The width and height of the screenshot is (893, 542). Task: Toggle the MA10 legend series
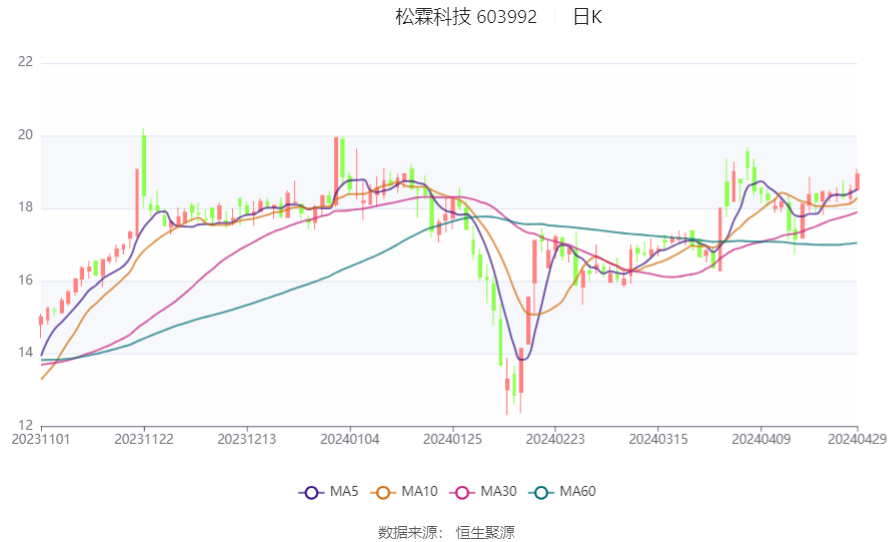[404, 492]
